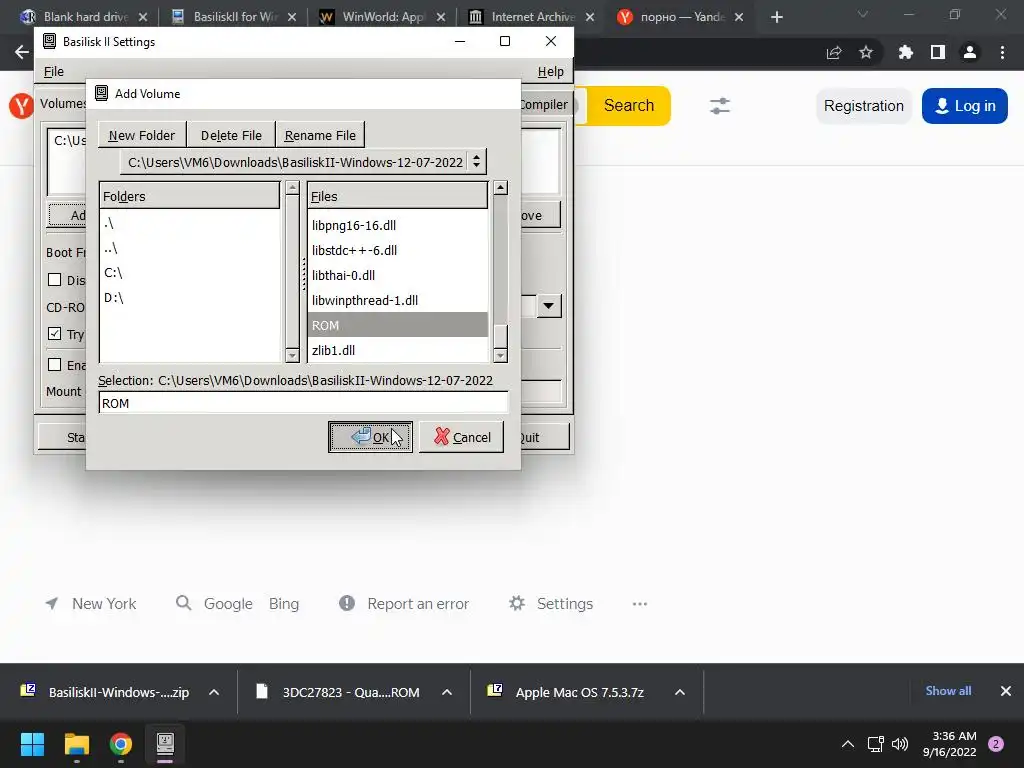This screenshot has width=1024, height=768.
Task: Click the Files column header
Action: [398, 196]
